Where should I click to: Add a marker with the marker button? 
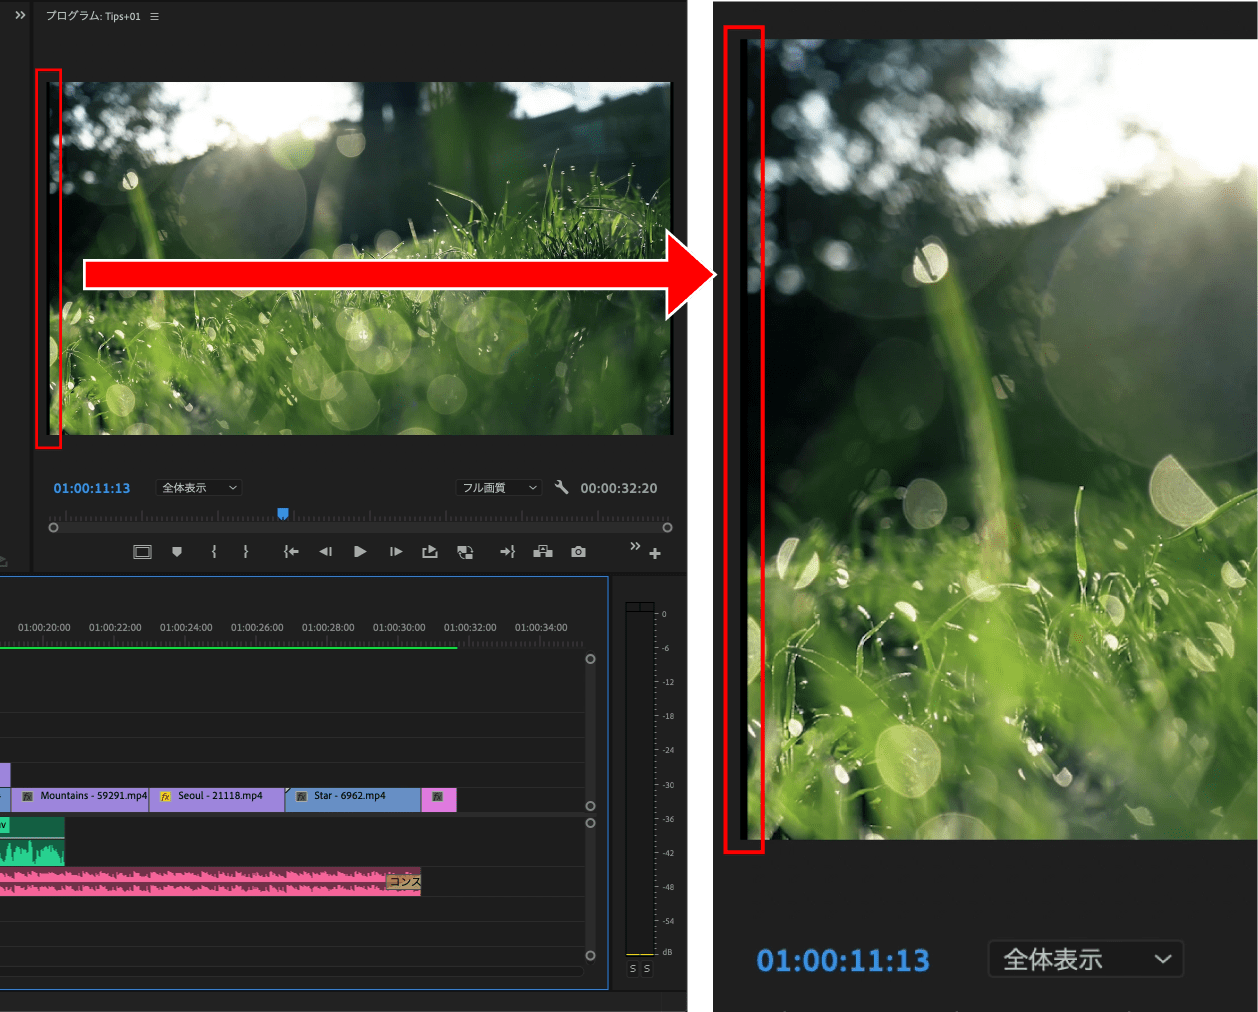(177, 552)
